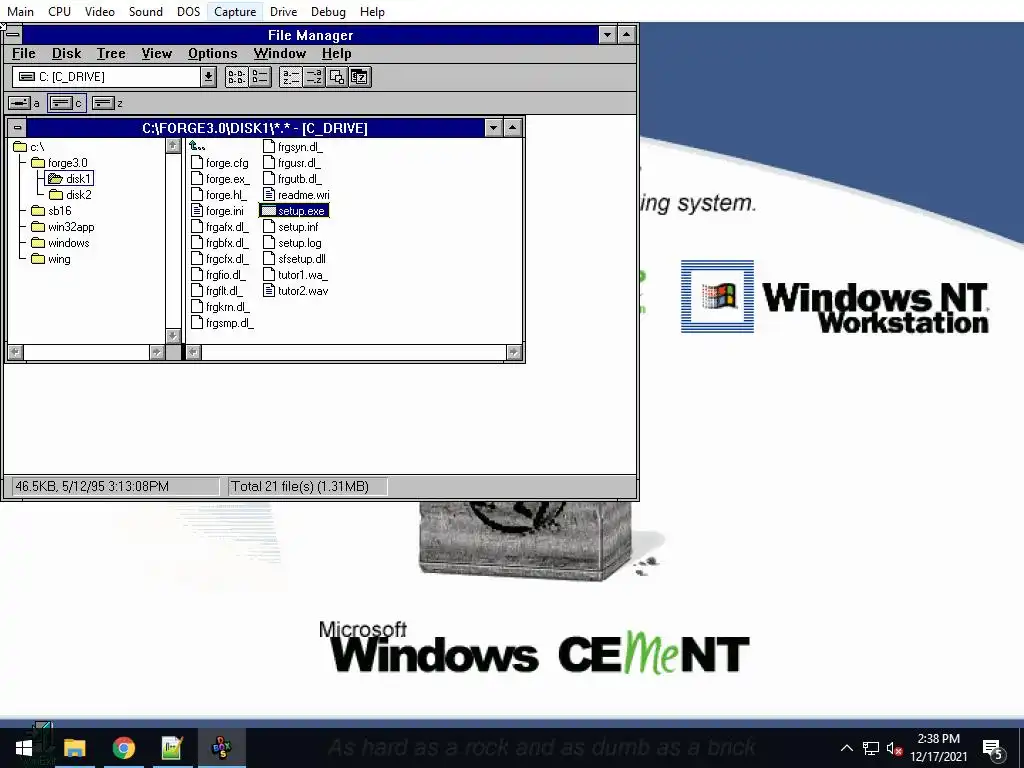Select the forge.ex_ file
The image size is (1024, 768).
point(221,179)
